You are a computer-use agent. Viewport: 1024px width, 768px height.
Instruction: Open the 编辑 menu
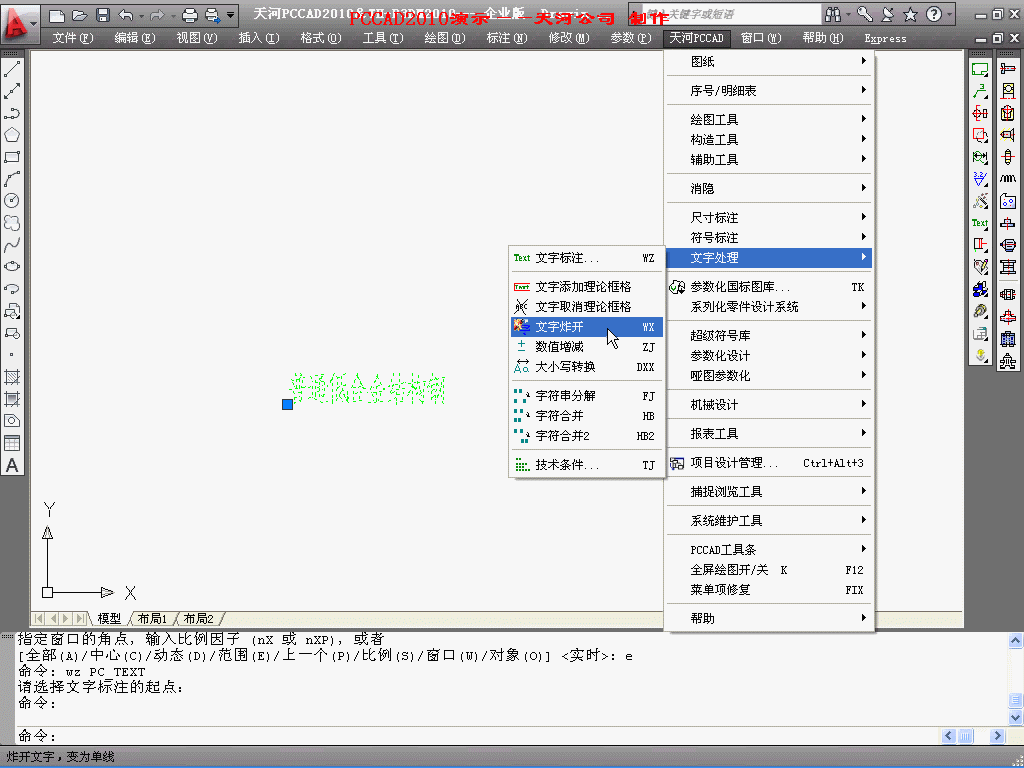coord(135,38)
